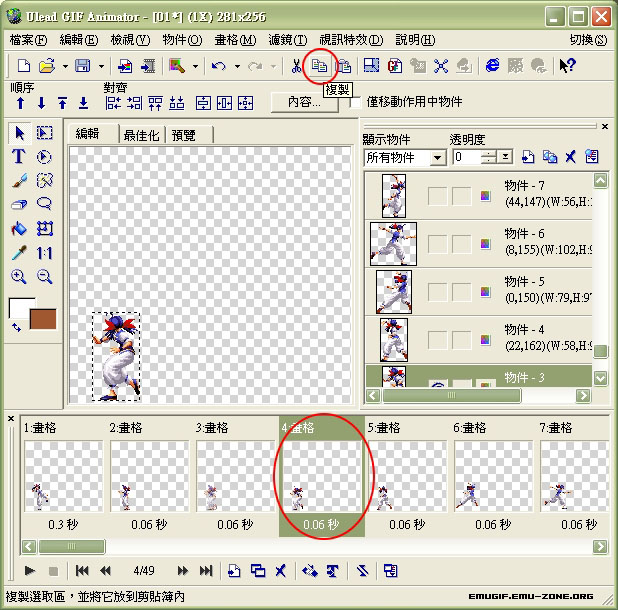
Task: Select the Fill bucket tool
Action: 19,228
